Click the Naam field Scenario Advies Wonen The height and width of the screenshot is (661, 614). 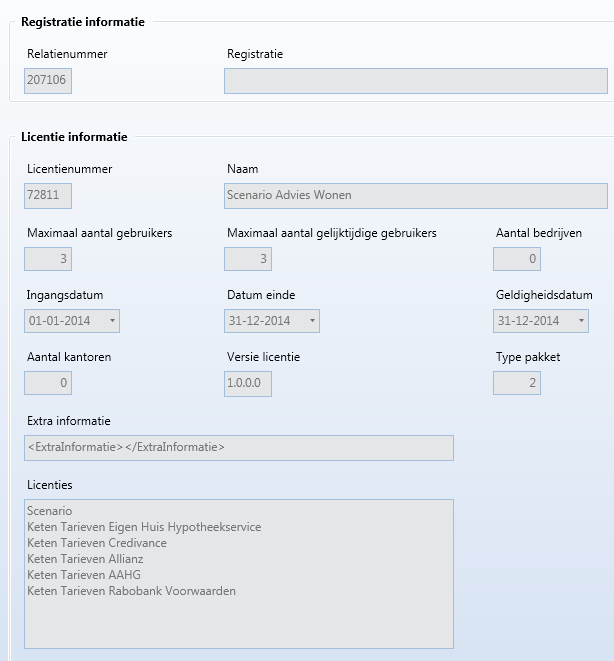pos(416,196)
